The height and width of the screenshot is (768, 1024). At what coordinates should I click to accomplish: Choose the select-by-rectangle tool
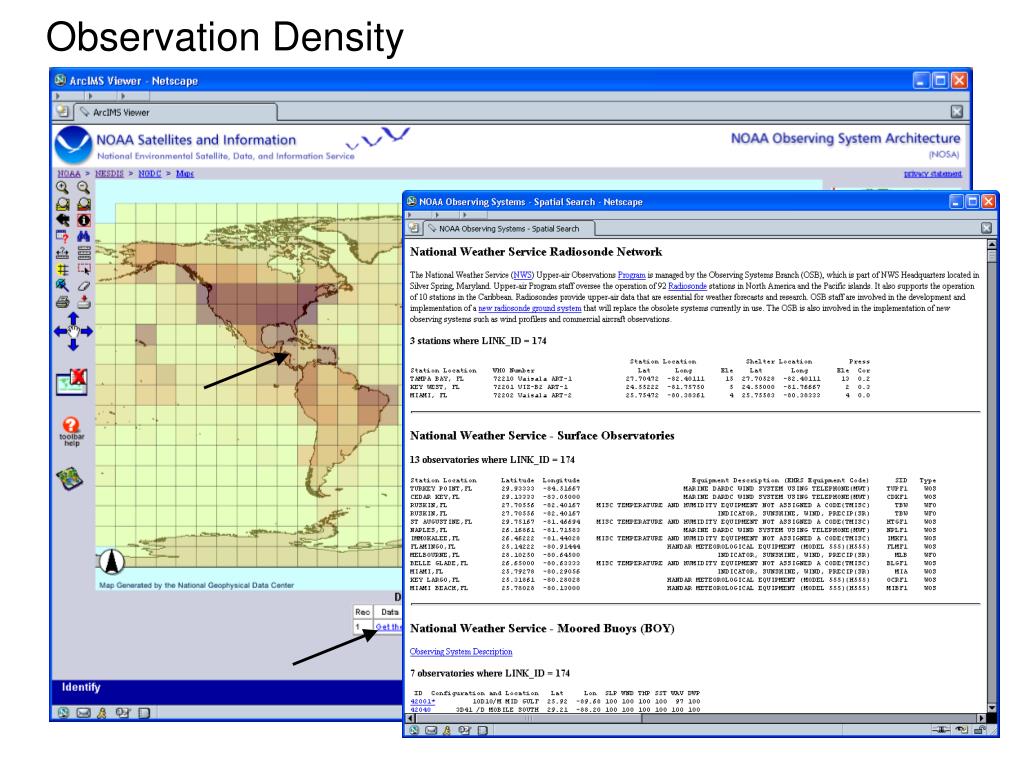tap(84, 269)
